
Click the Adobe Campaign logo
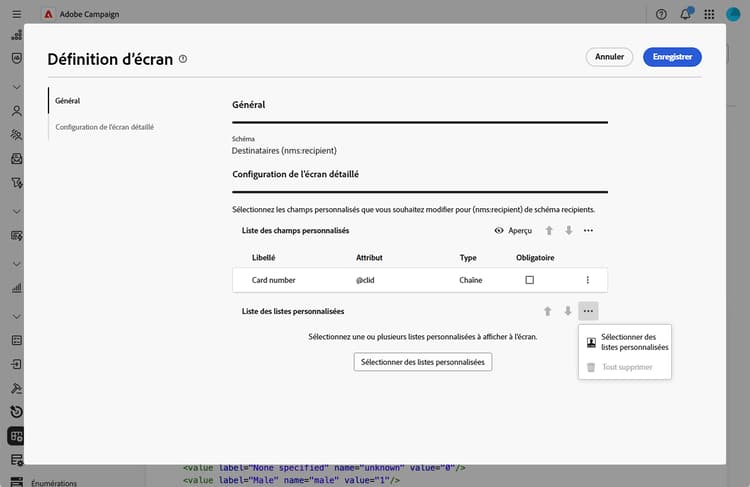(48, 14)
